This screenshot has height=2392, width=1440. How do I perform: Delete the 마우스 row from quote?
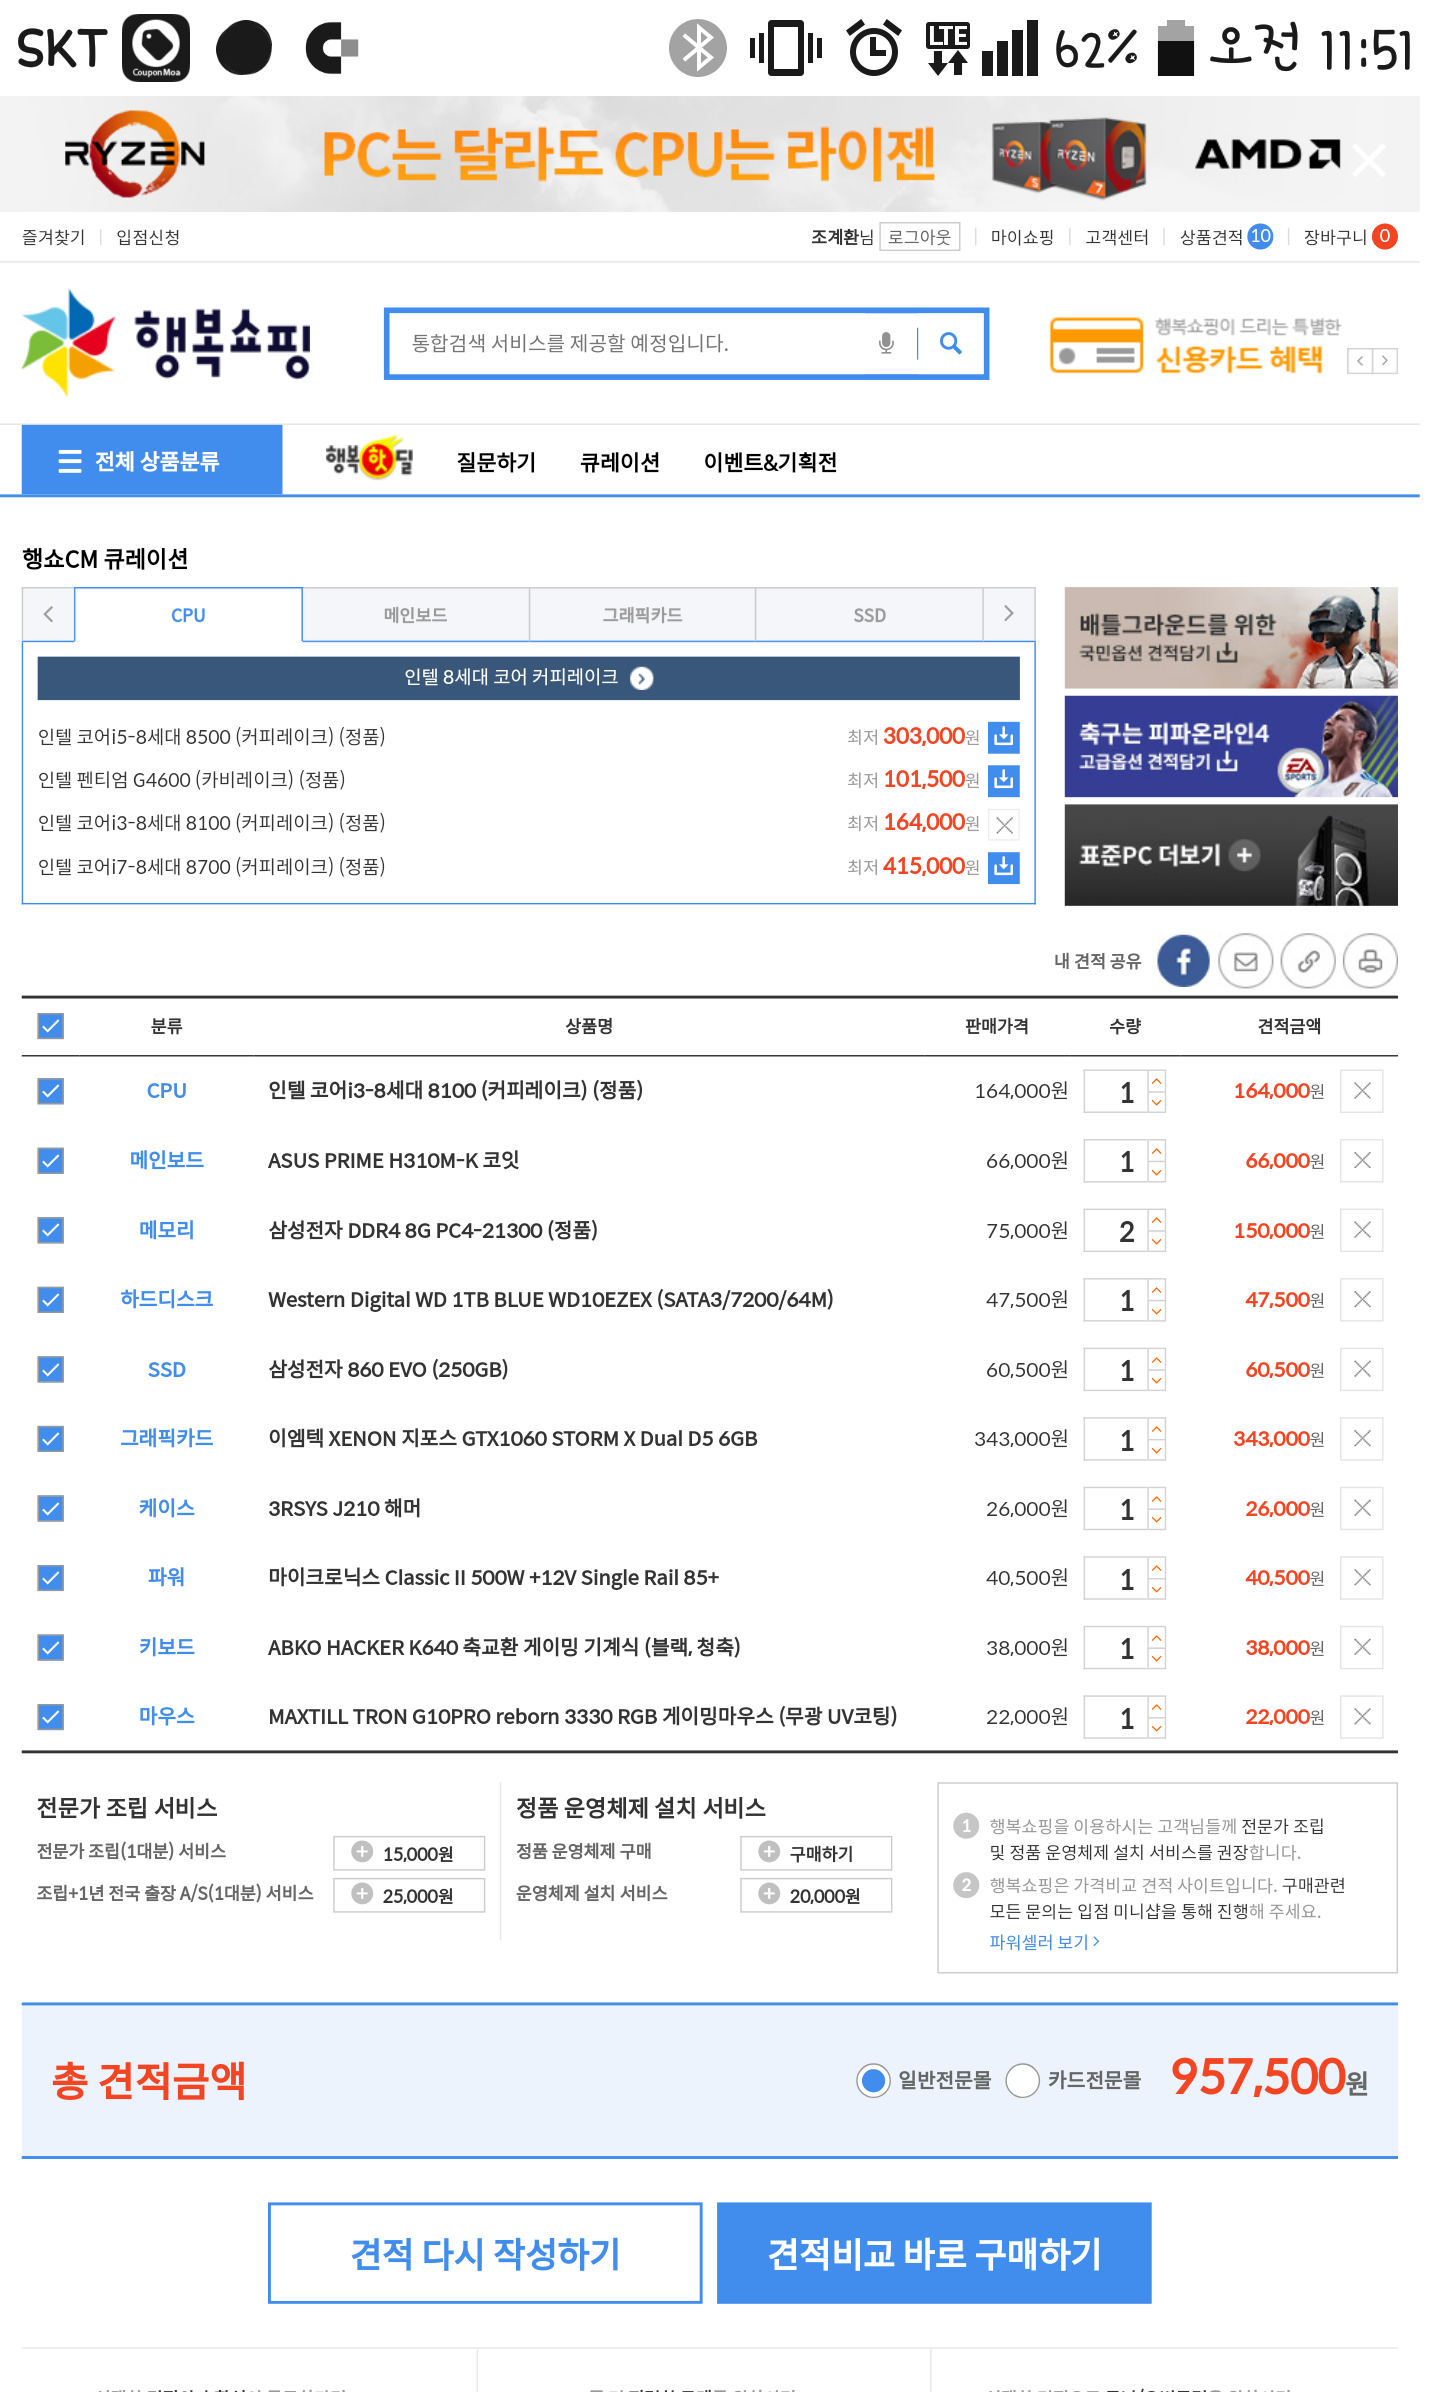coord(1362,1717)
